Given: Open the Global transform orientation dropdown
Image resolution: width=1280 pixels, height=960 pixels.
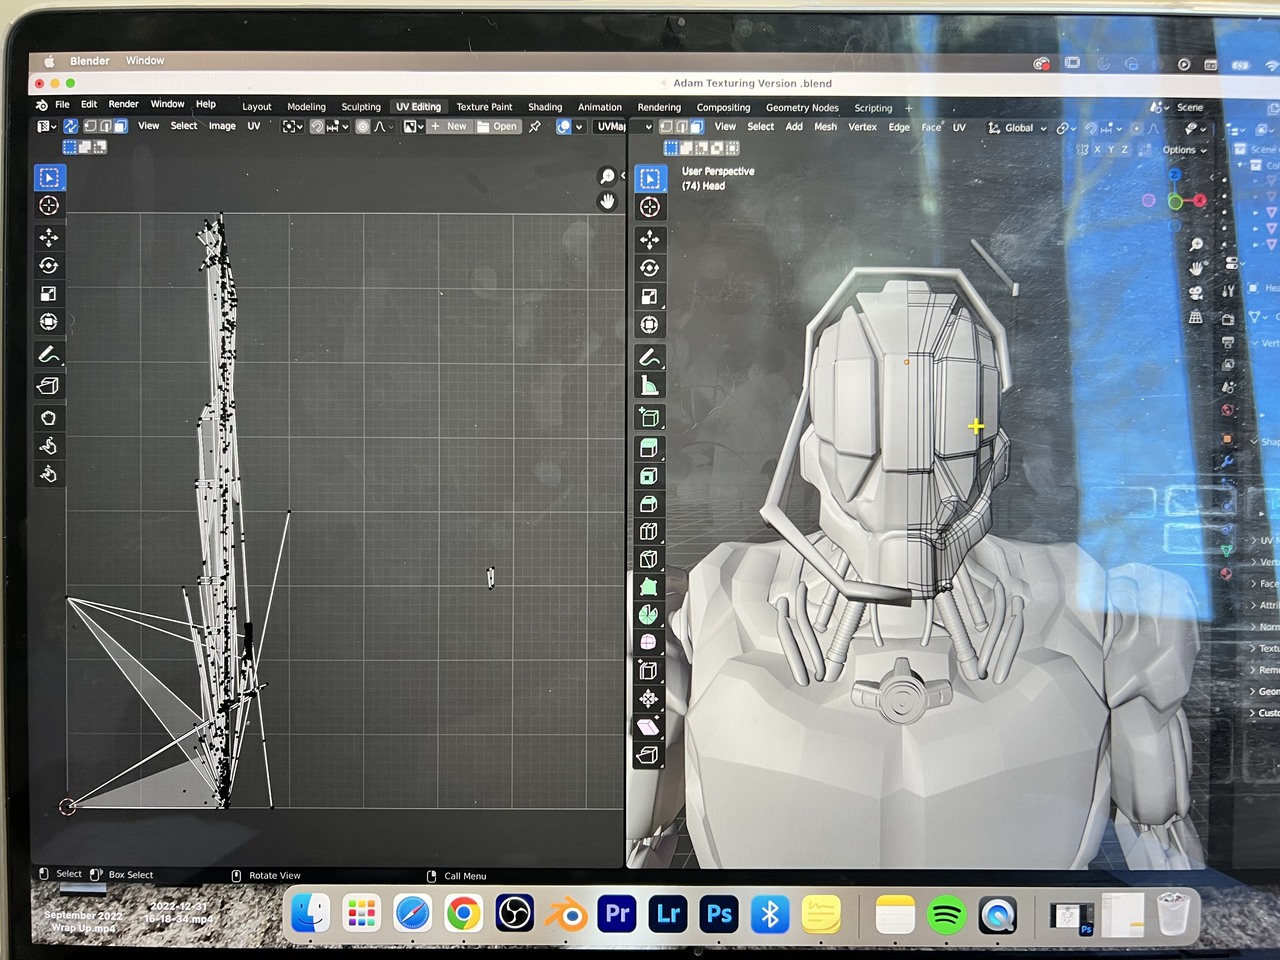Looking at the screenshot, I should pyautogui.click(x=1018, y=128).
